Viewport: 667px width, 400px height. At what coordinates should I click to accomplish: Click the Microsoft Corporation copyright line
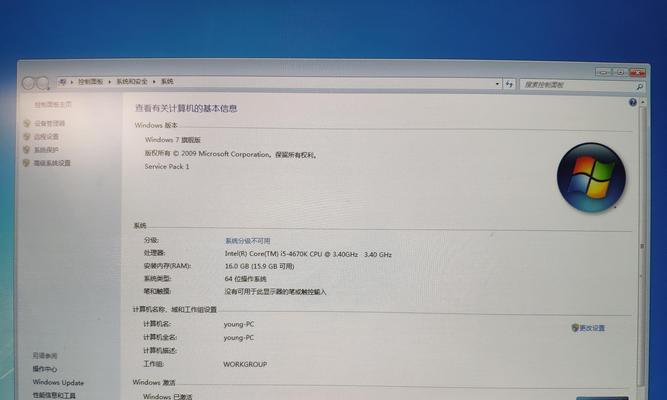click(231, 154)
